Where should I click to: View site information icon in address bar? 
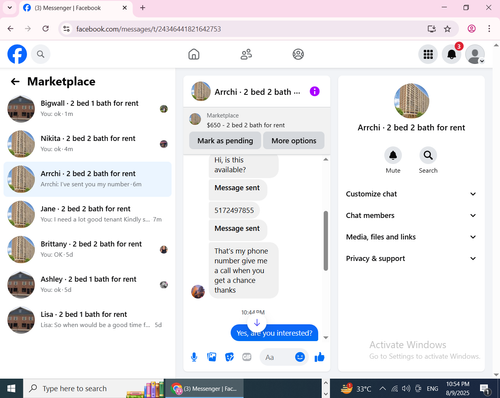click(x=67, y=29)
